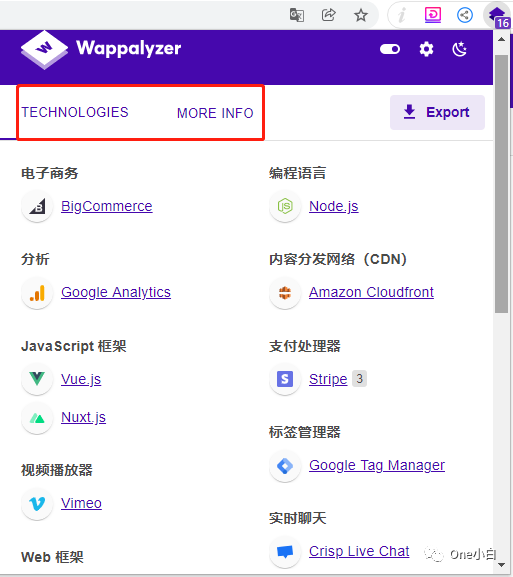Open the Nuxt.js link
Image resolution: width=513 pixels, height=577 pixels.
tap(84, 417)
